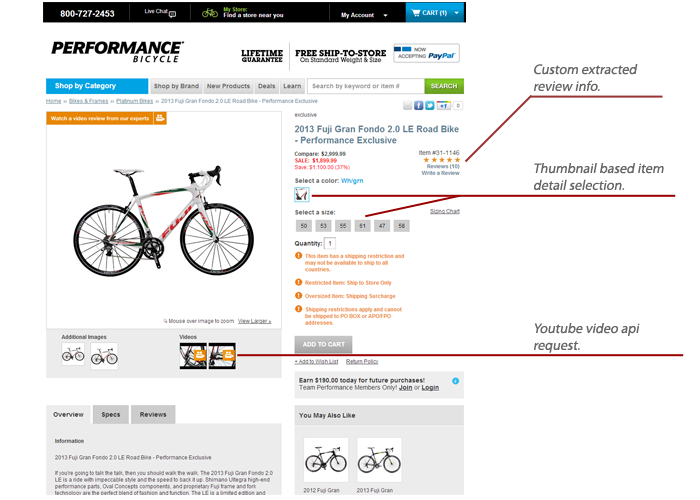Image resolution: width=700 pixels, height=500 pixels.
Task: Click the bicycle My Store icon
Action: click(x=210, y=12)
